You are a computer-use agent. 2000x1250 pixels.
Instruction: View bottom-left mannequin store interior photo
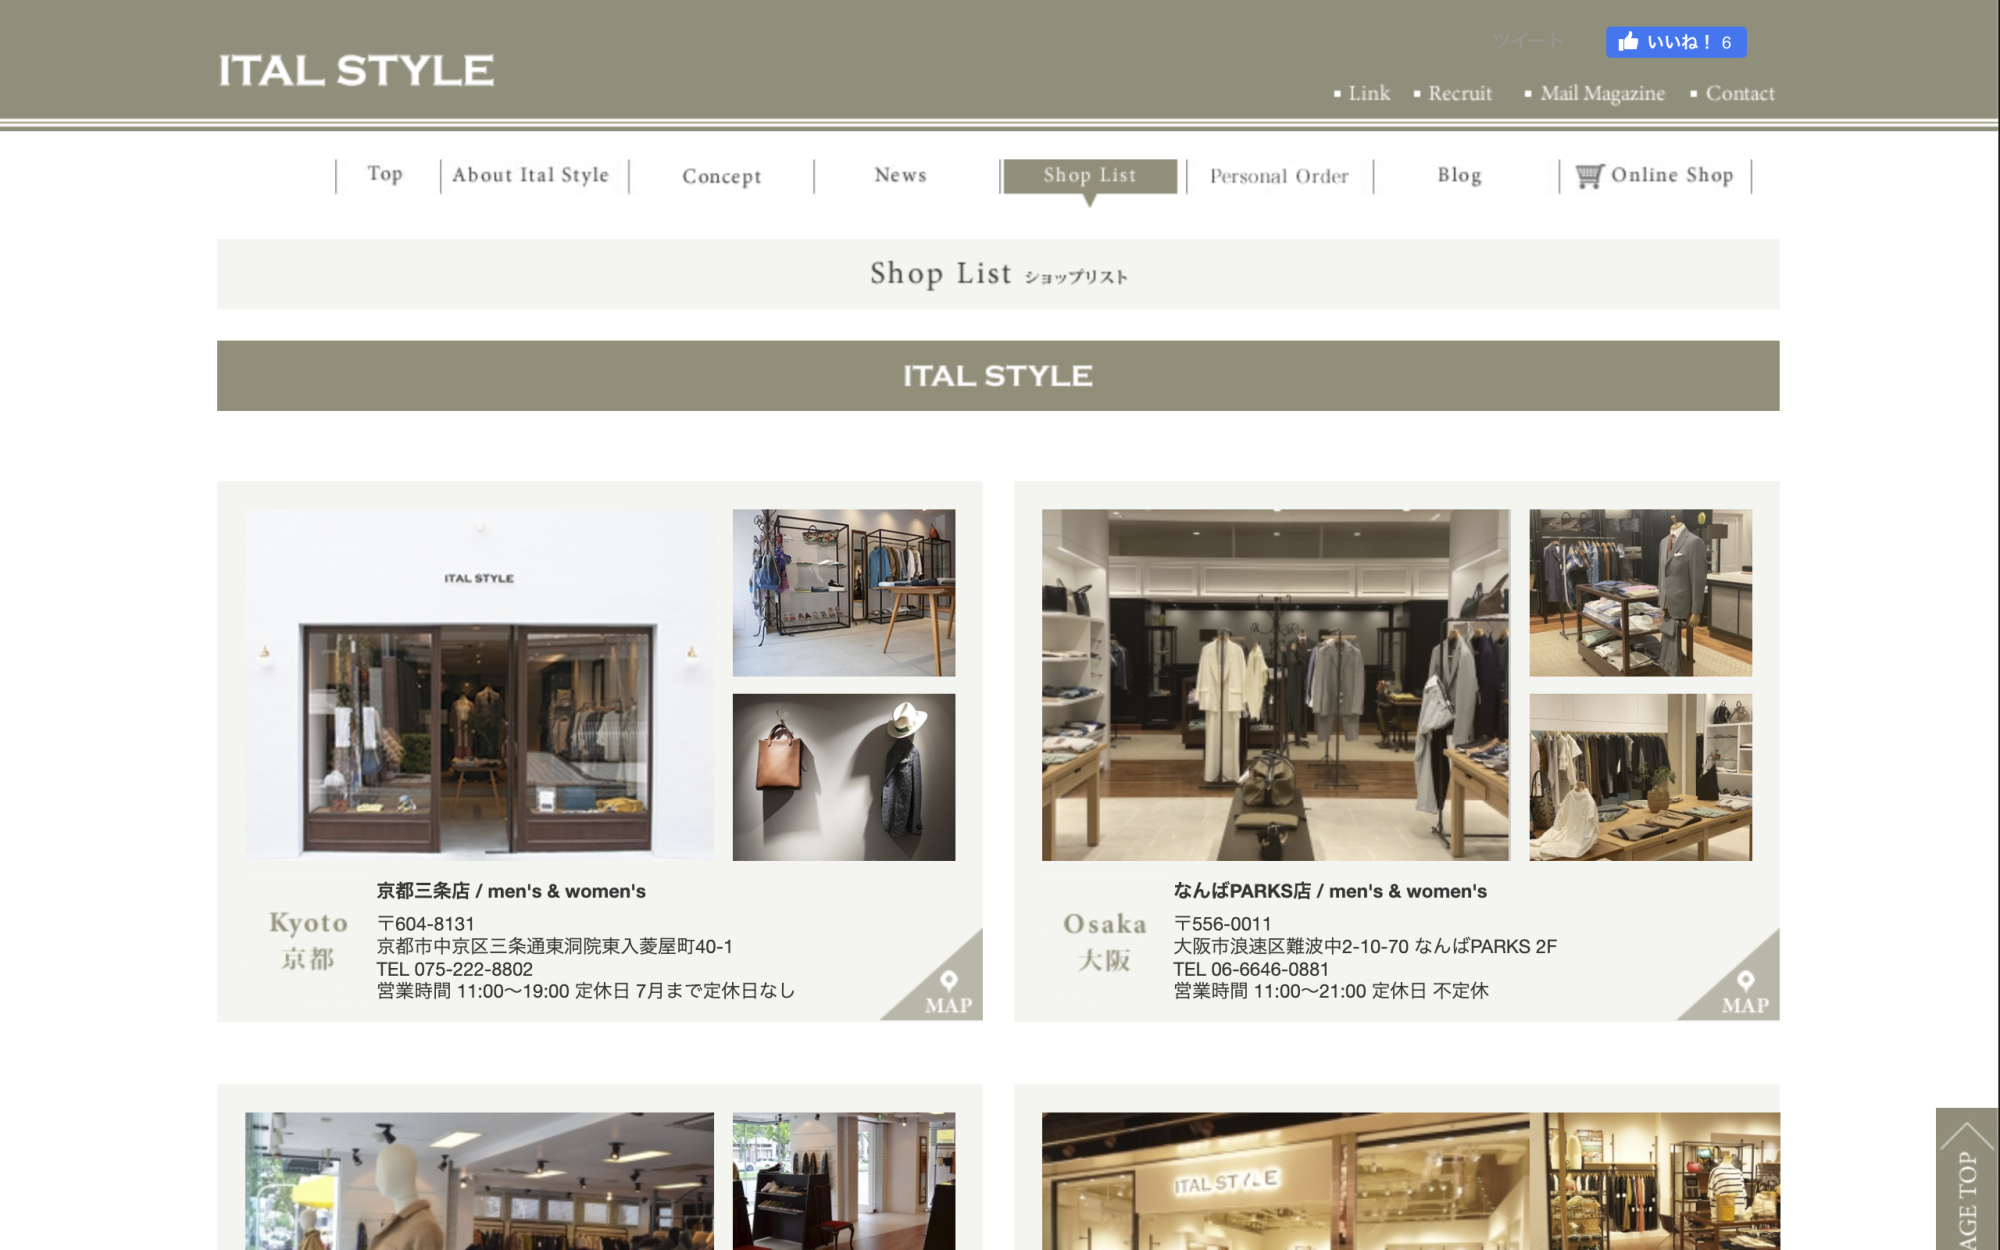tap(479, 1181)
